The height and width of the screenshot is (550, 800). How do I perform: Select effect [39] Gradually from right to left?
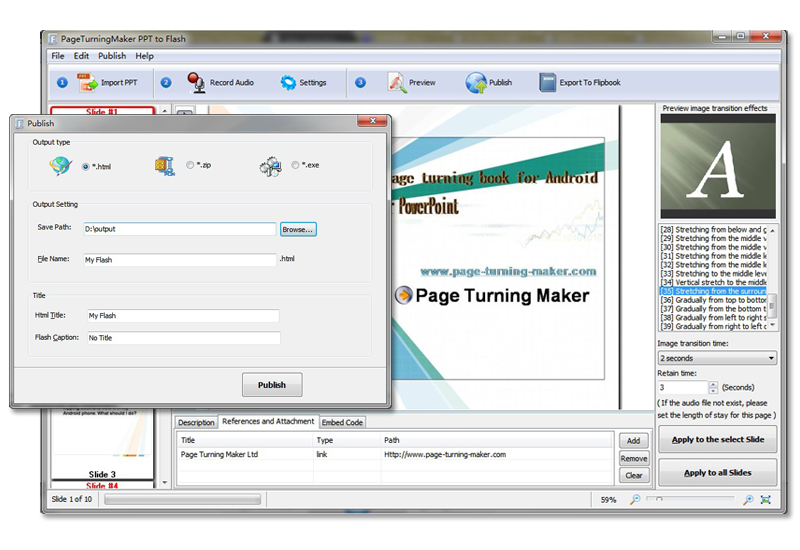pos(713,327)
